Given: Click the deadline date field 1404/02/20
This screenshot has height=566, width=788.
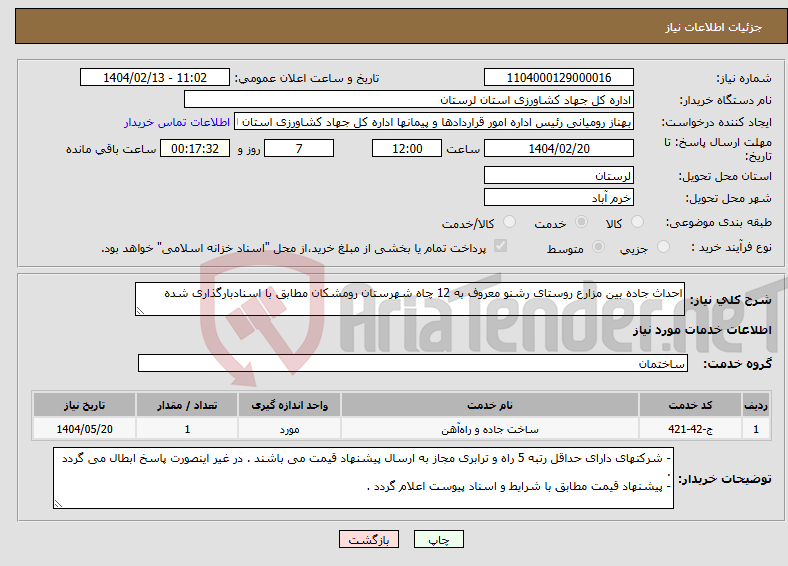Looking at the screenshot, I should click(x=558, y=148).
